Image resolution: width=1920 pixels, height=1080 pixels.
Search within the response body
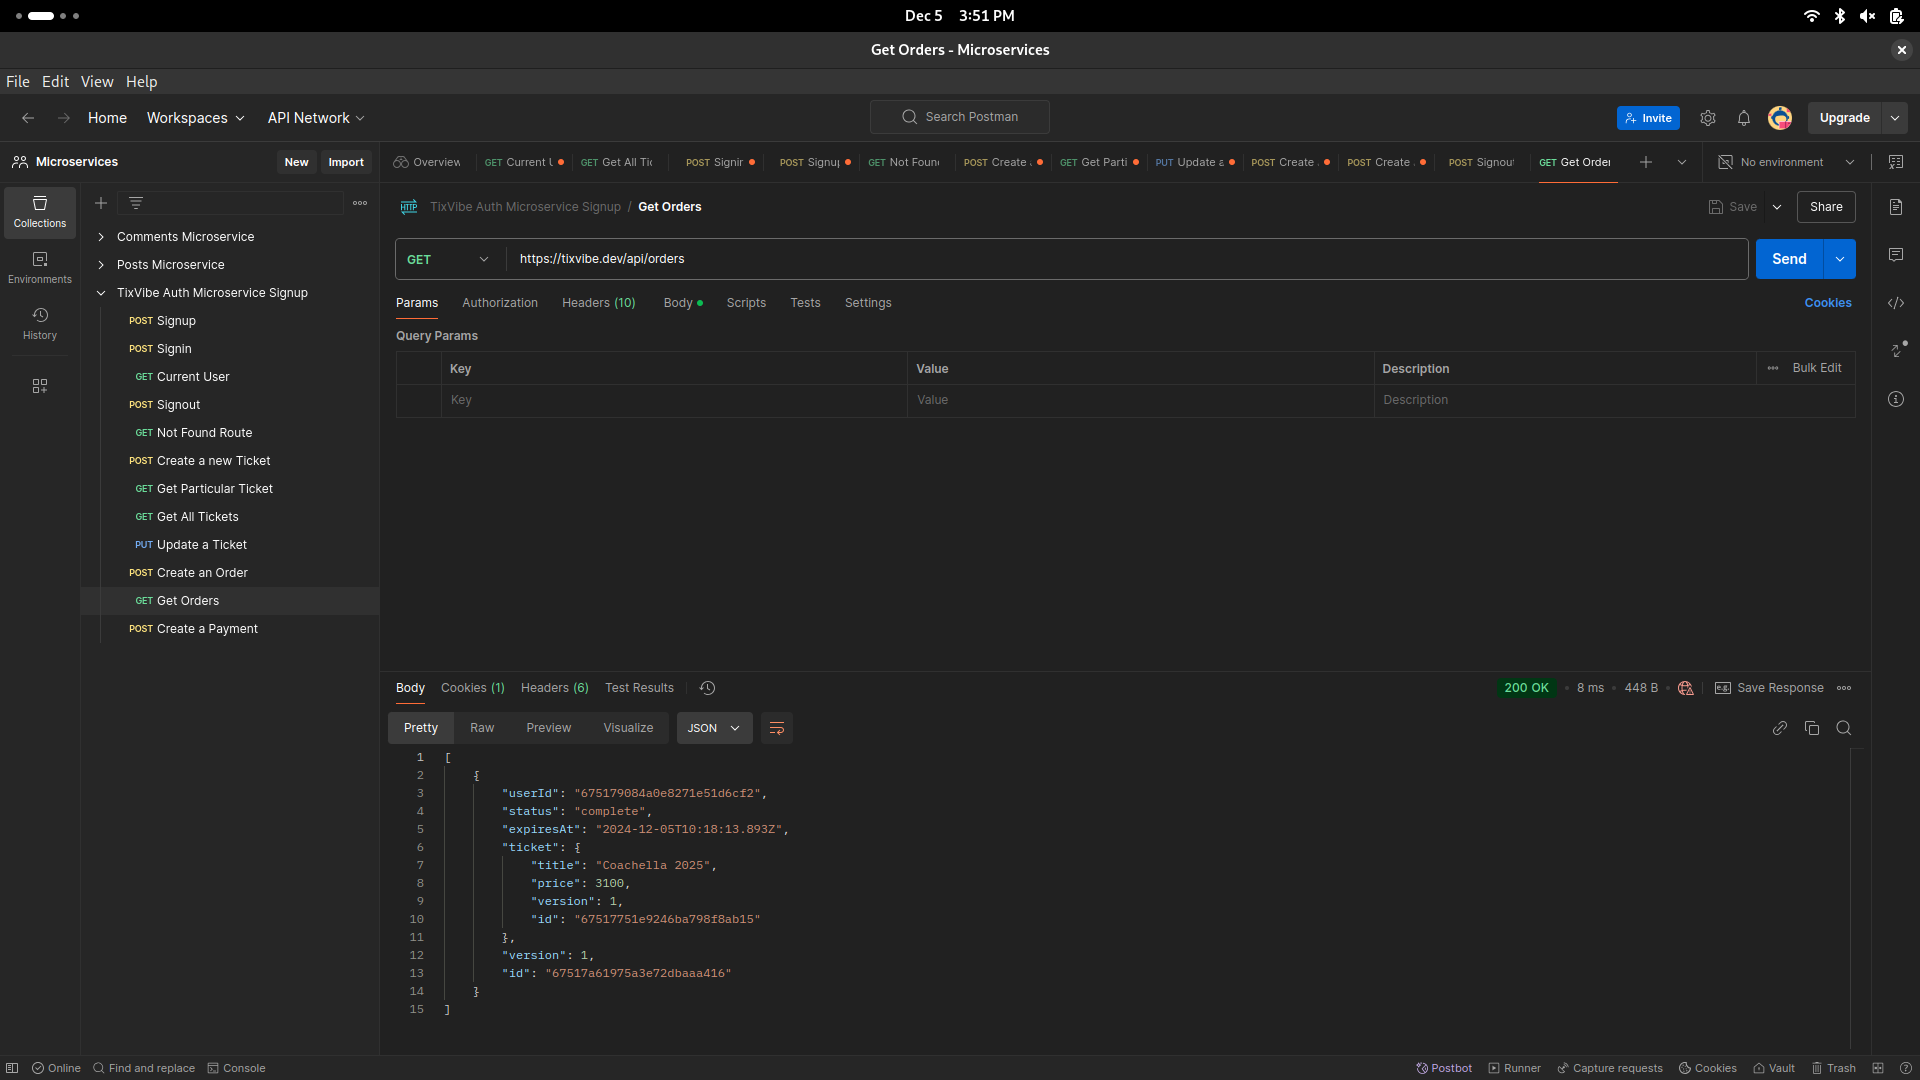(x=1844, y=728)
